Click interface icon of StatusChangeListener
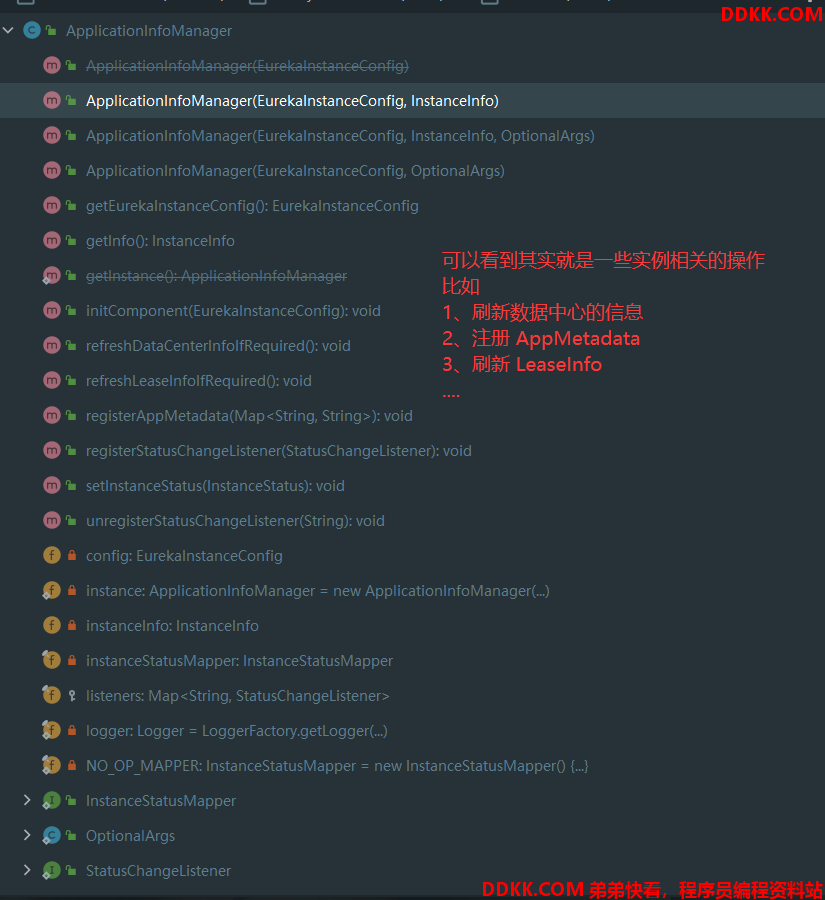Image resolution: width=825 pixels, height=900 pixels. pos(52,871)
